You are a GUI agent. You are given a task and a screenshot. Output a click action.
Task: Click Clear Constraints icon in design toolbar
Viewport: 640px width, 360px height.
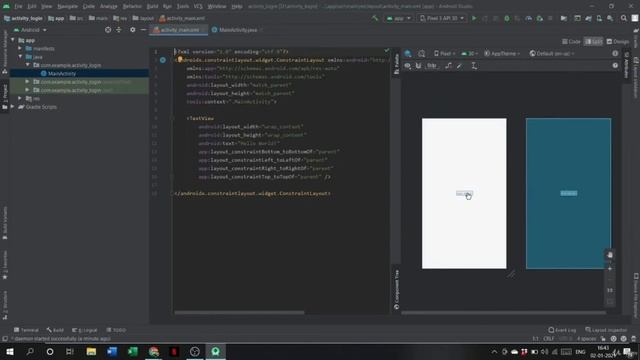tap(448, 66)
